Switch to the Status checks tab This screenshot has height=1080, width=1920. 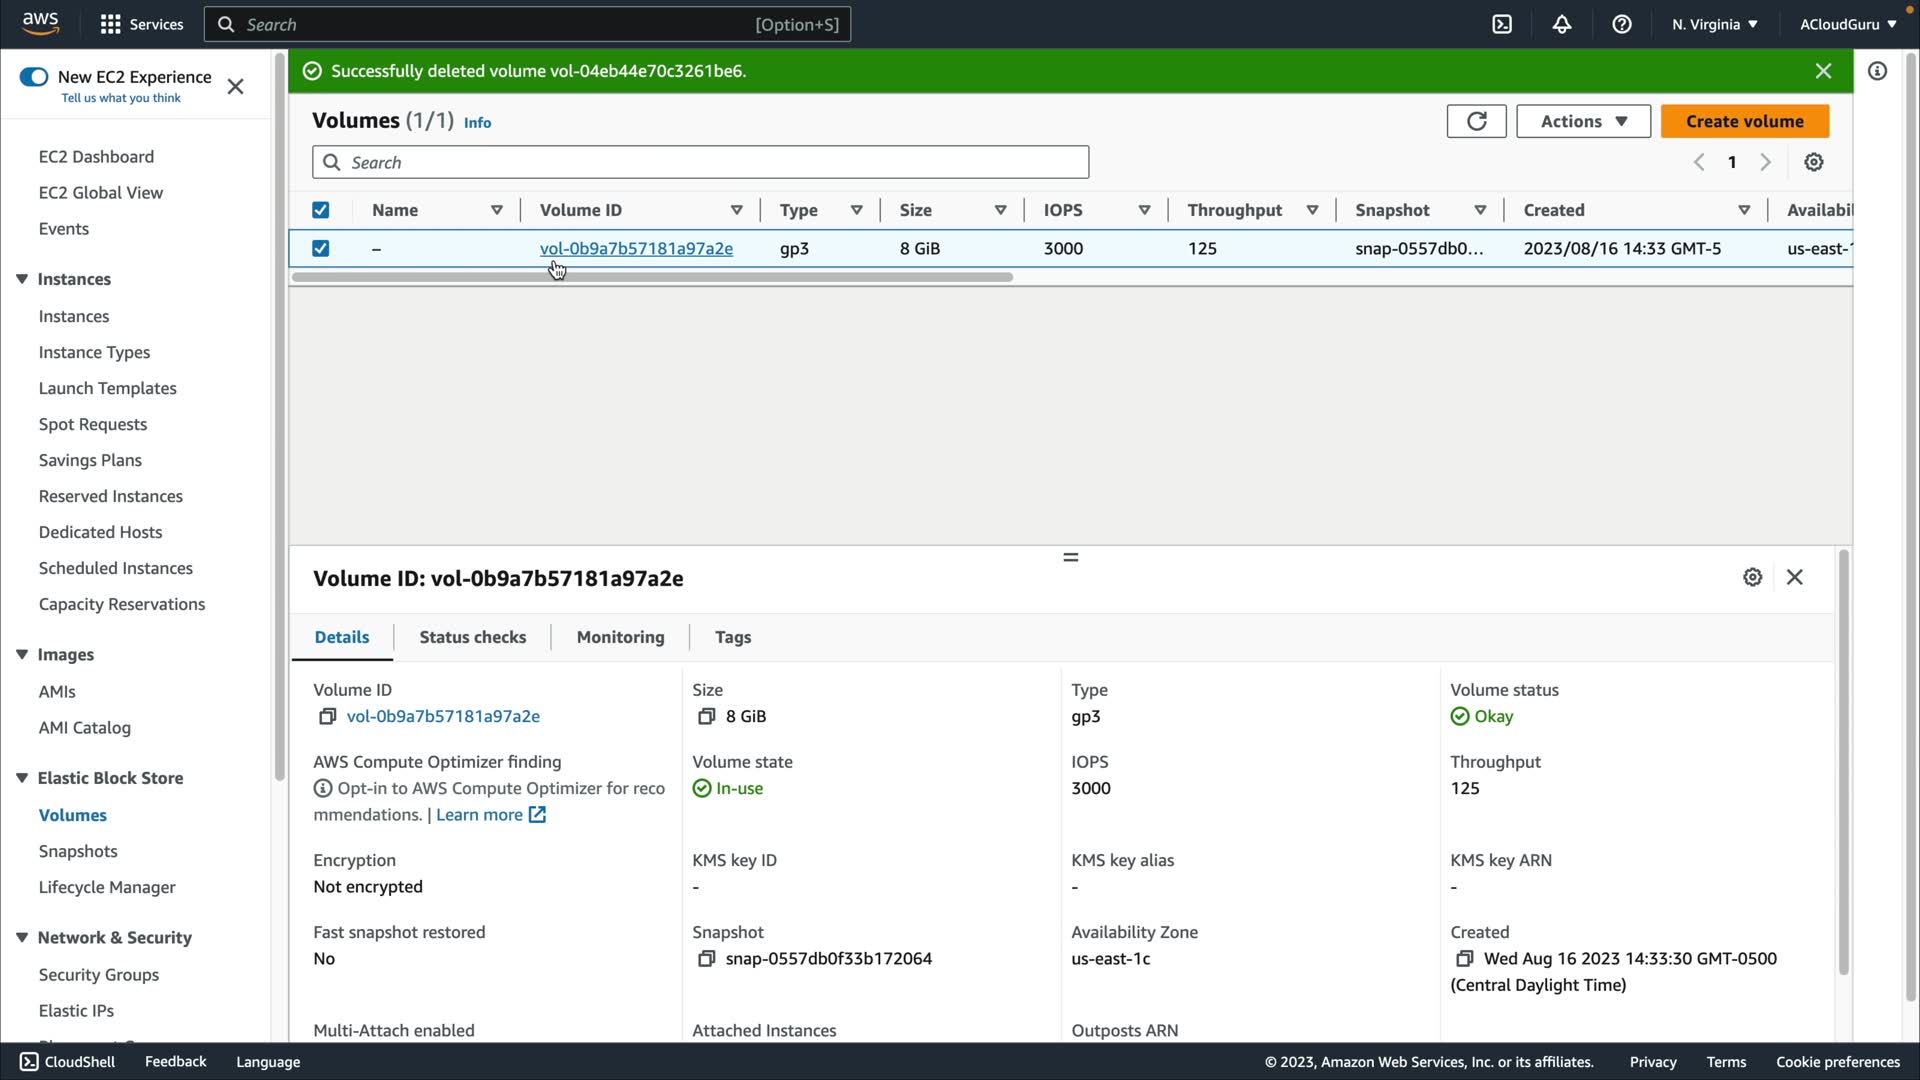coord(472,637)
